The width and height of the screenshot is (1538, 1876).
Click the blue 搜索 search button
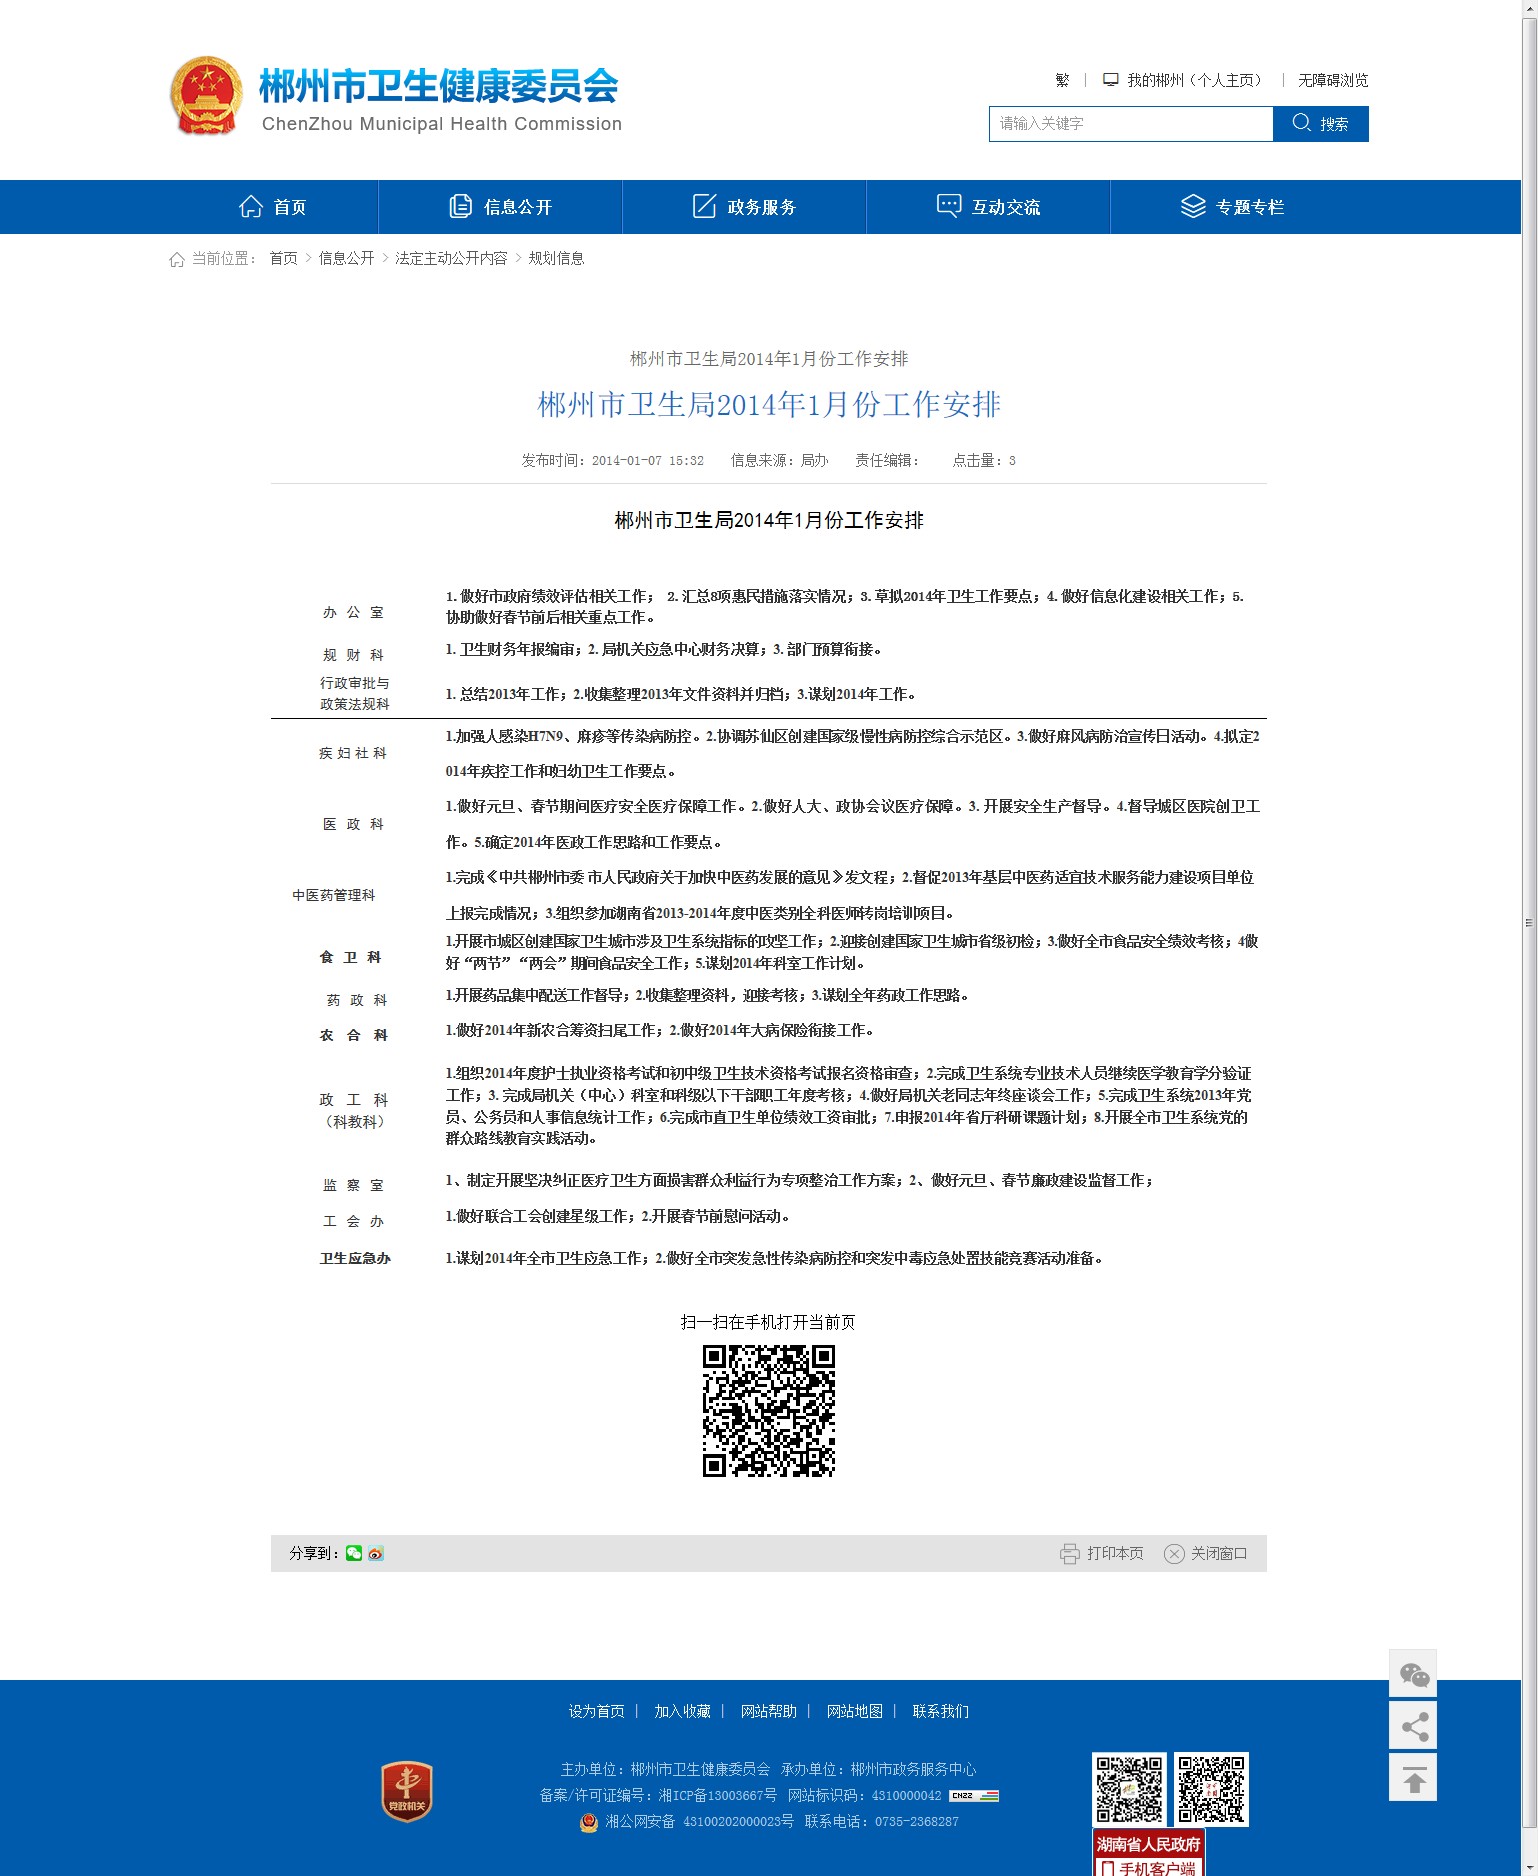click(x=1320, y=124)
